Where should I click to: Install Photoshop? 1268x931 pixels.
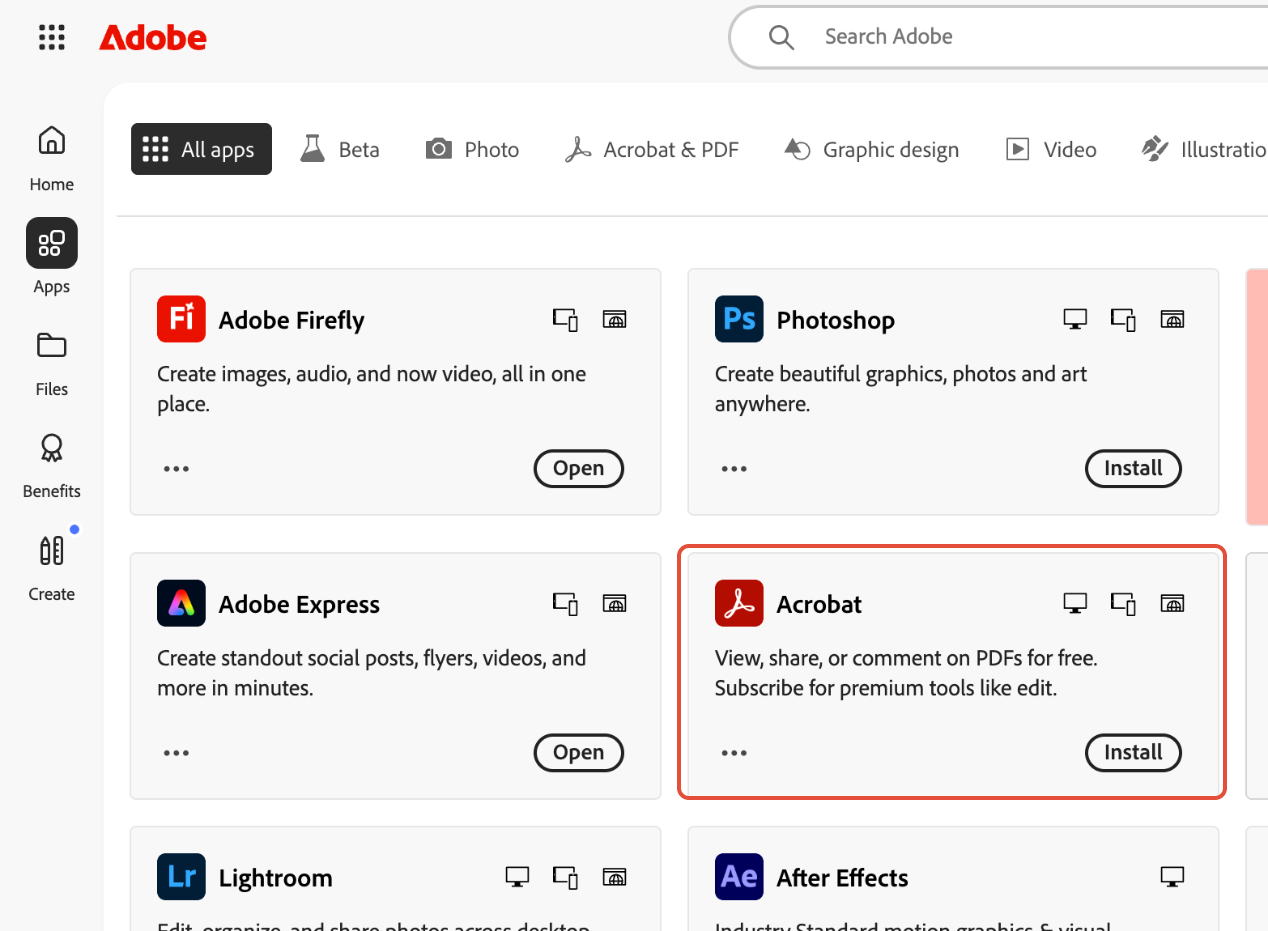pyautogui.click(x=1133, y=468)
